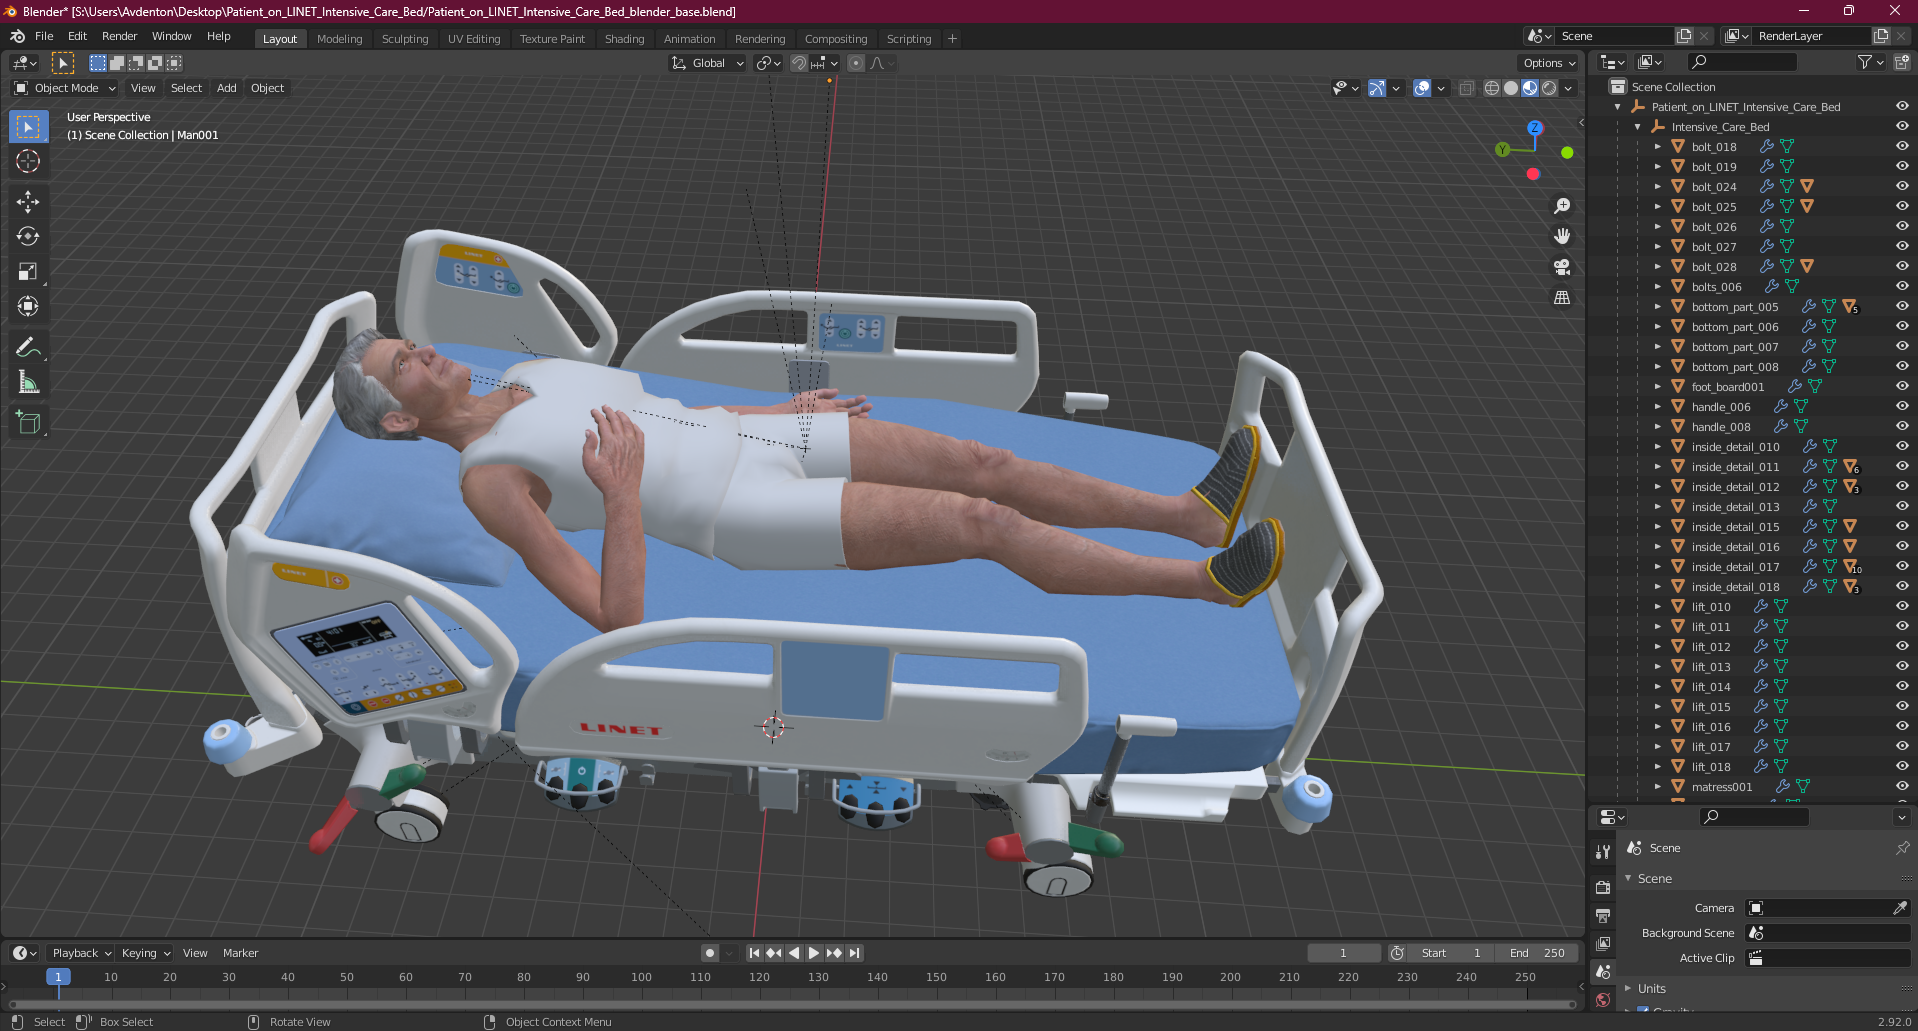This screenshot has height=1031, width=1918.
Task: Pick the Scale tool
Action: point(28,271)
